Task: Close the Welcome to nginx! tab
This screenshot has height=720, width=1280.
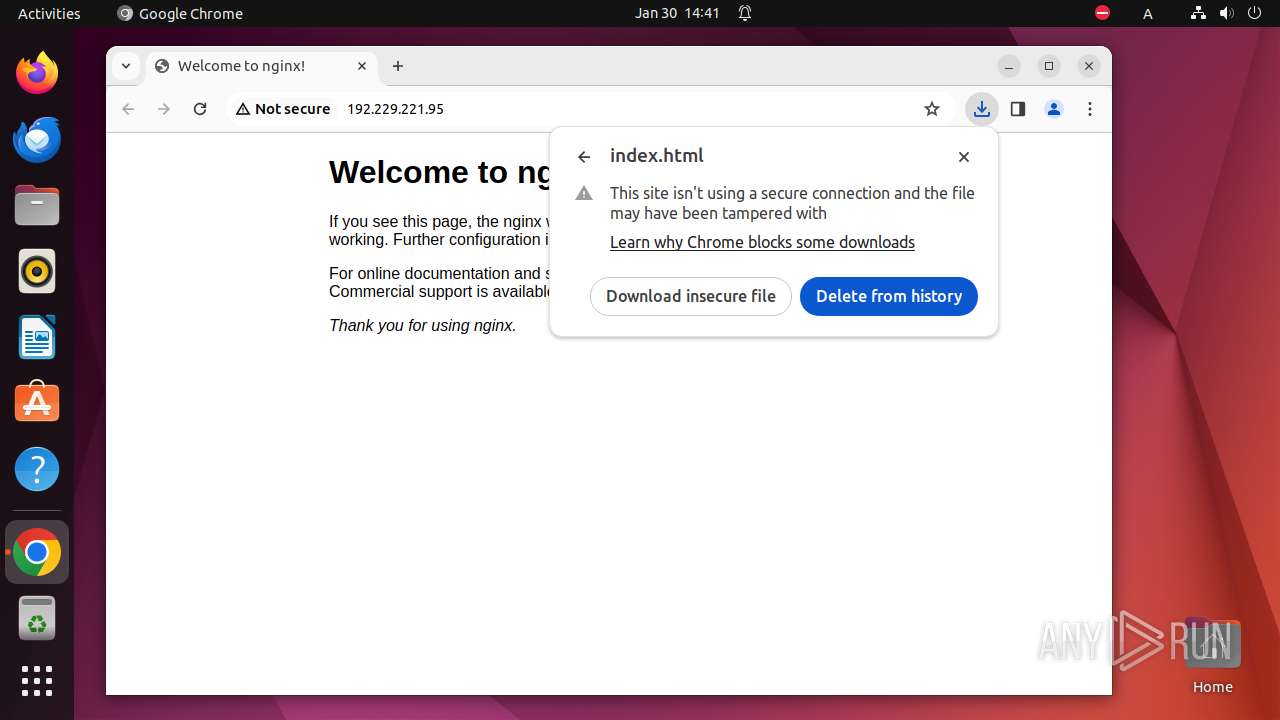Action: click(x=362, y=66)
